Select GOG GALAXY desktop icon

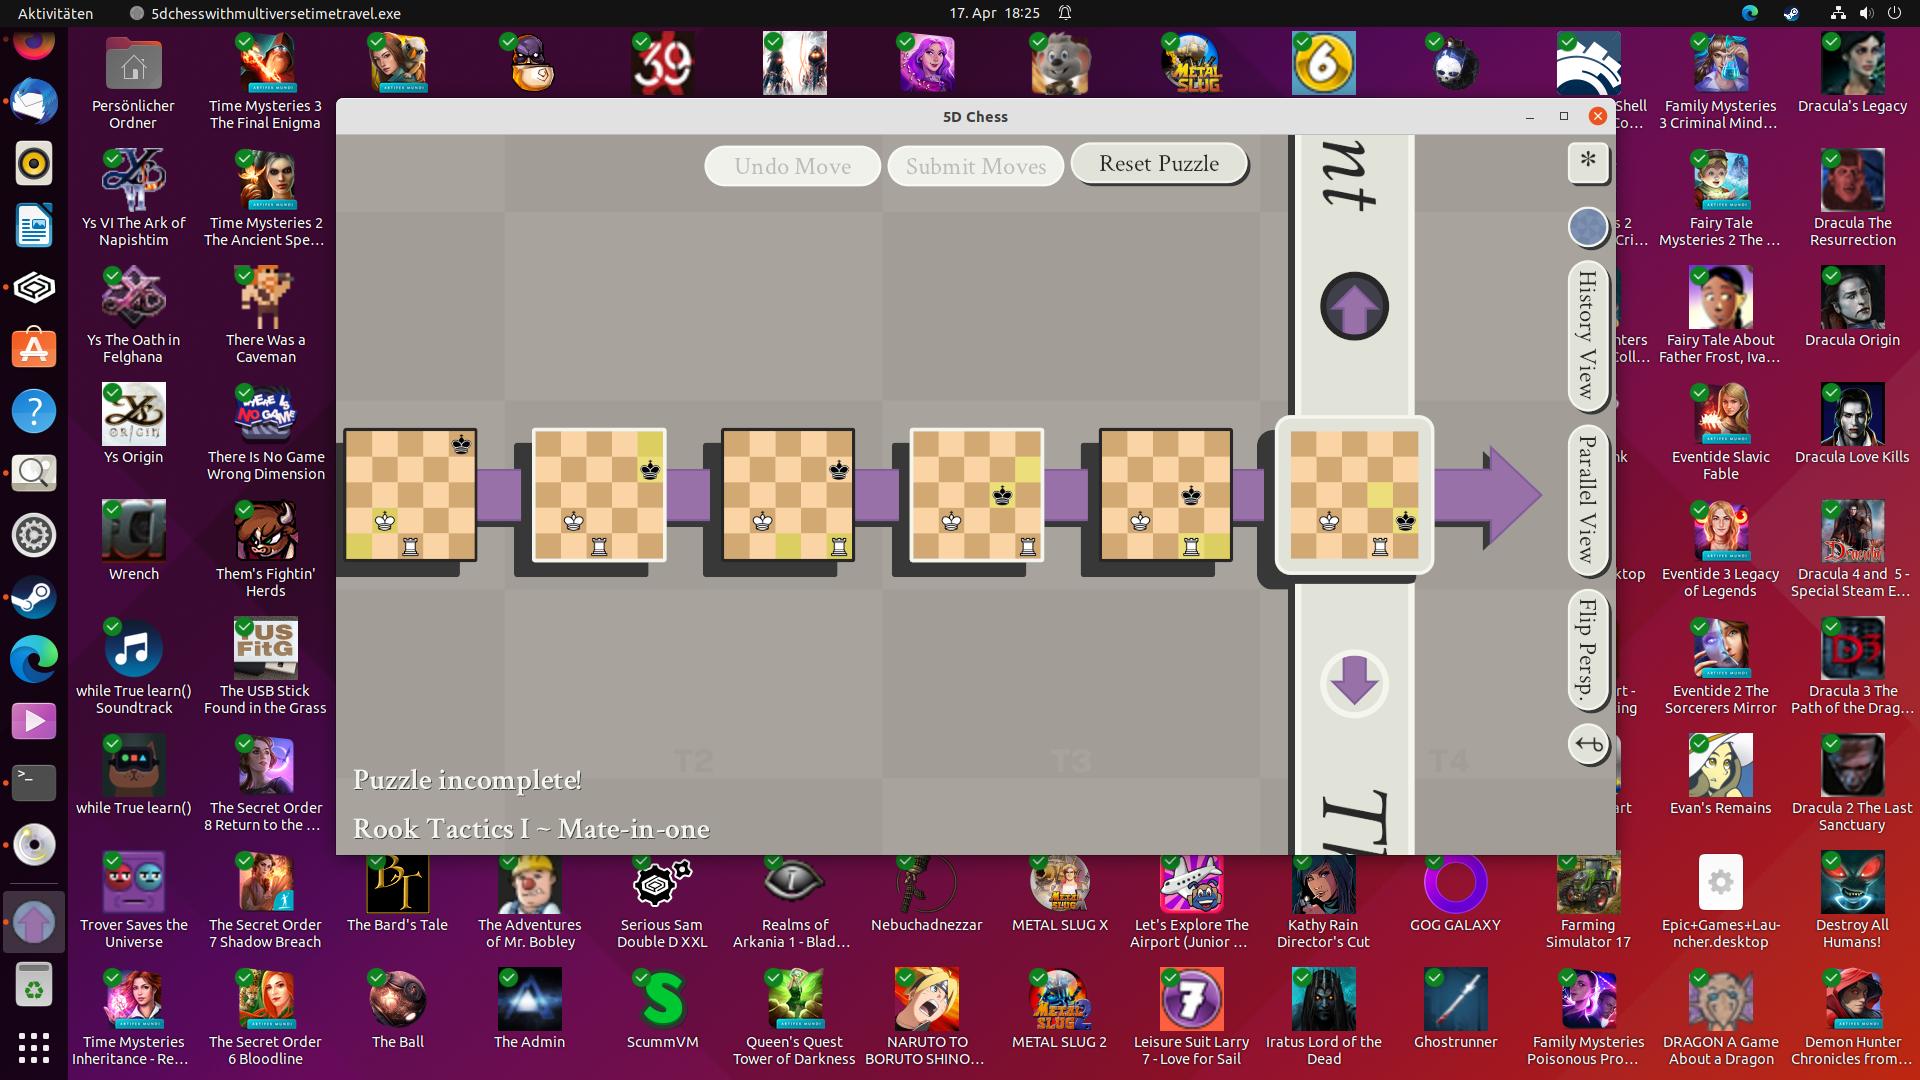[x=1455, y=893]
